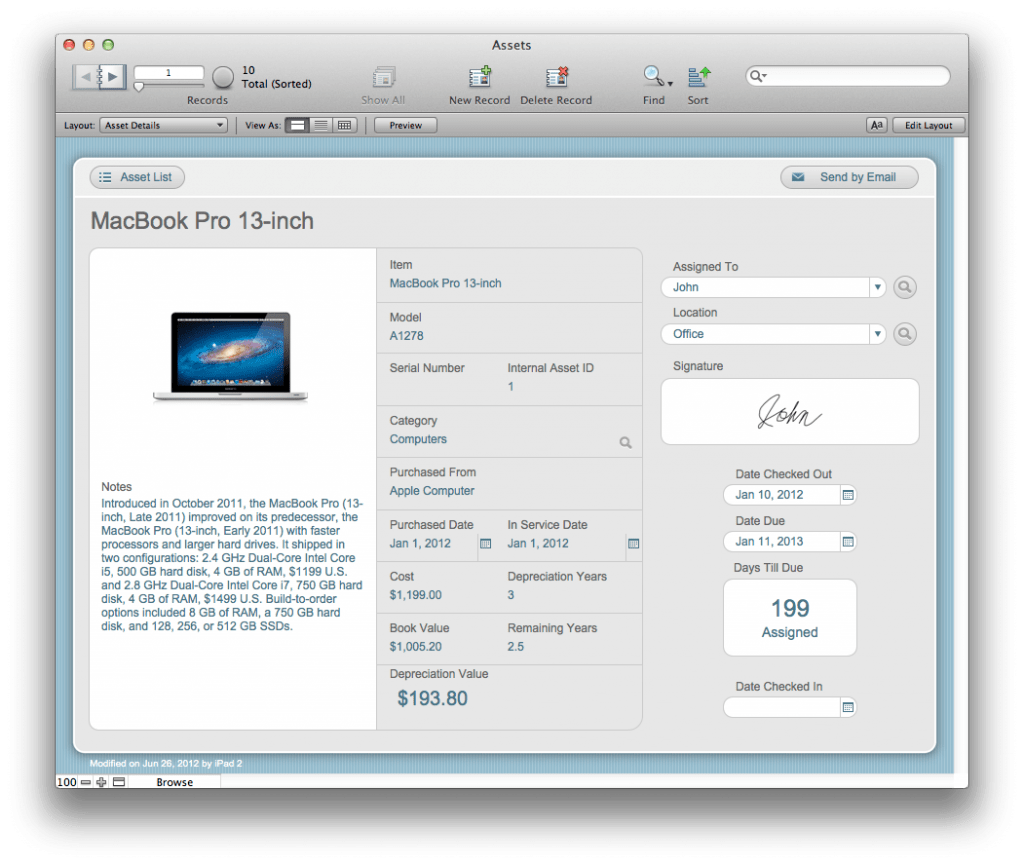This screenshot has height=865, width=1024.
Task: Click the zoom in icon in status bar
Action: coord(101,782)
